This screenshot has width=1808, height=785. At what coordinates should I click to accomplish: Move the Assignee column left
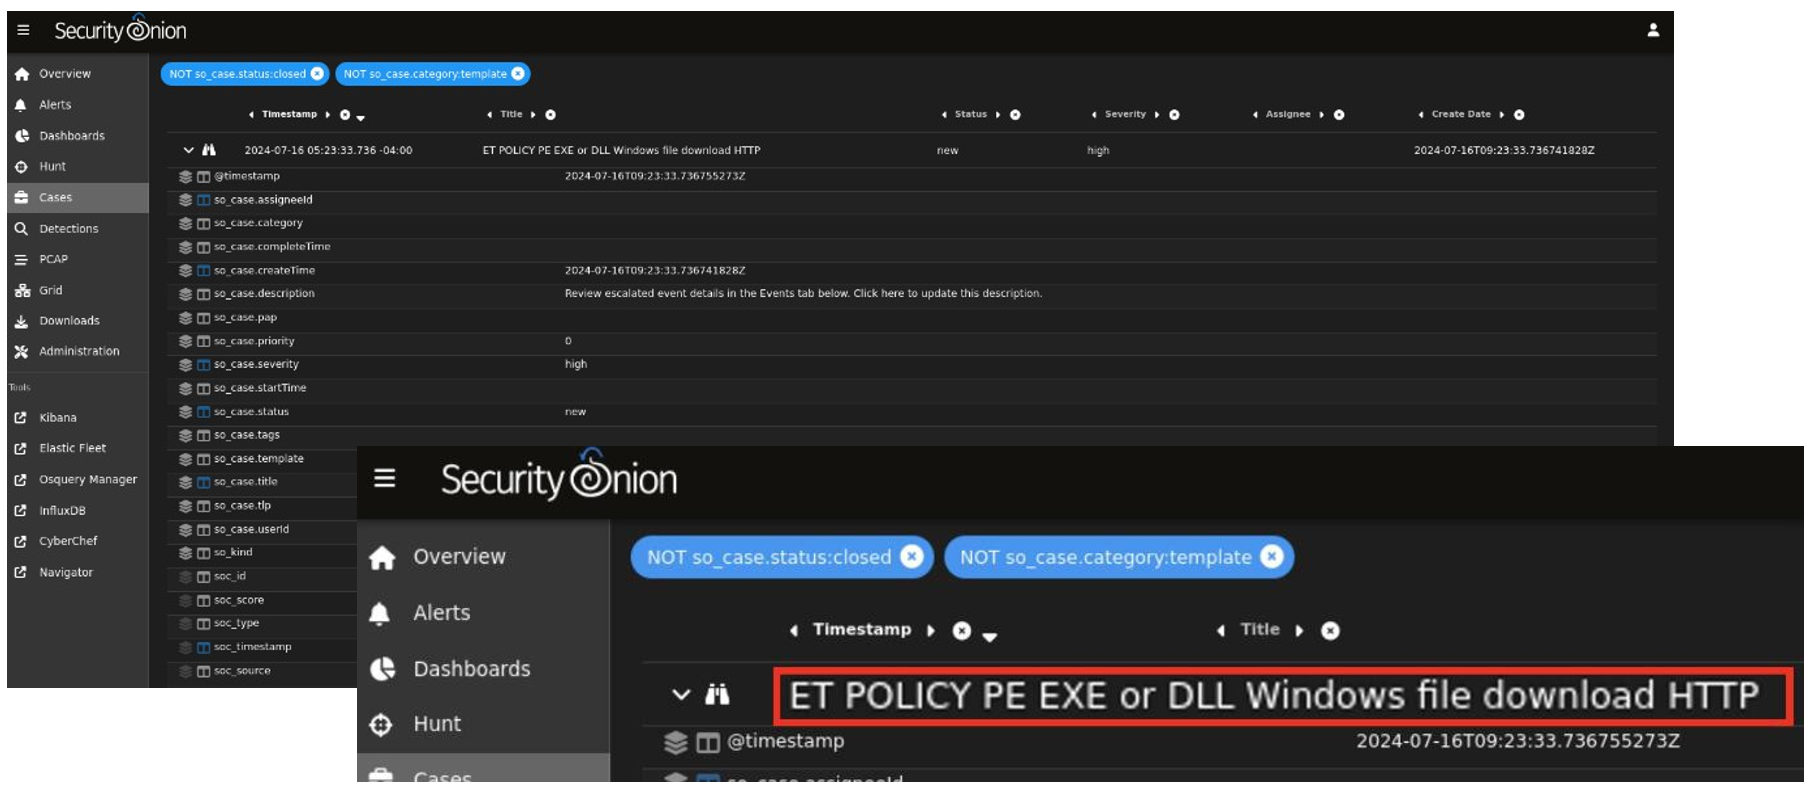click(1255, 115)
